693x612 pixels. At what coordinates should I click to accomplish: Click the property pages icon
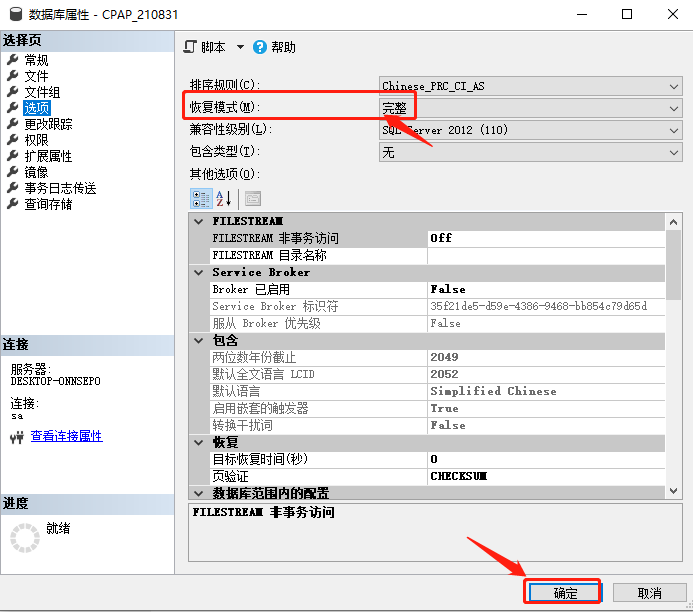[252, 198]
